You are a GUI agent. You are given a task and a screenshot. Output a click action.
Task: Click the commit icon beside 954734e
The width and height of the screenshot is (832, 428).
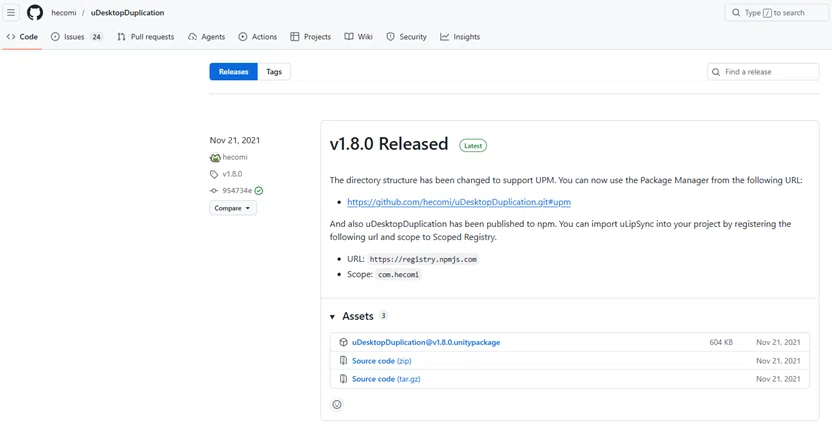(214, 190)
